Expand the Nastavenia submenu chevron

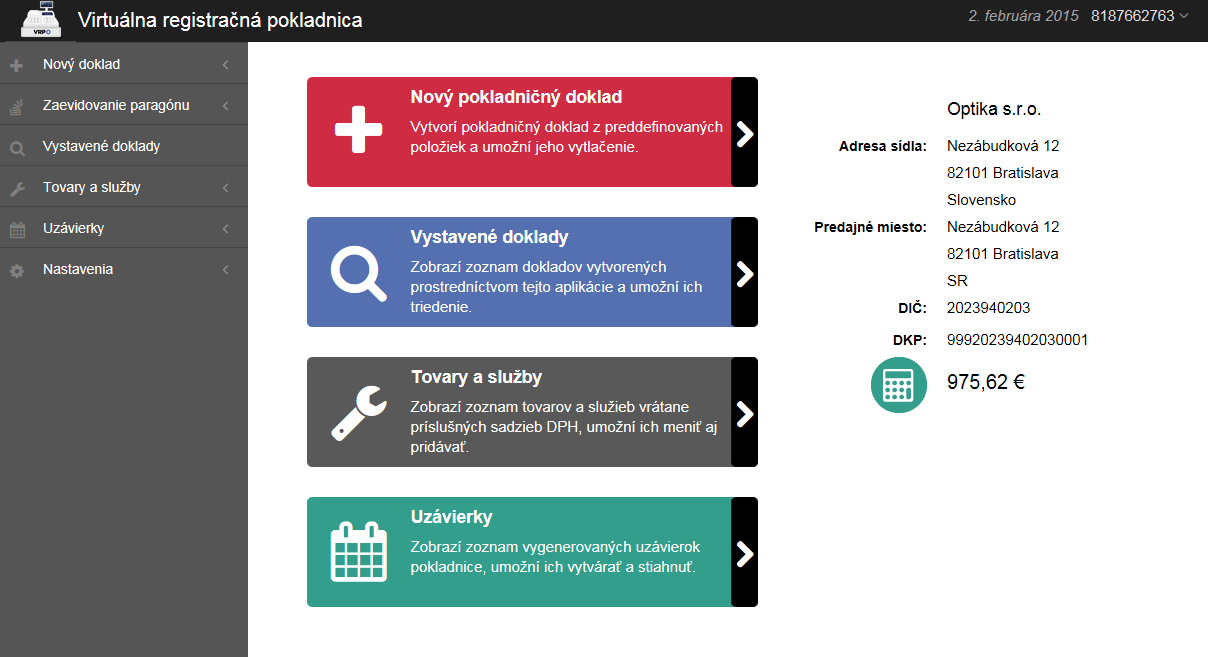[226, 270]
